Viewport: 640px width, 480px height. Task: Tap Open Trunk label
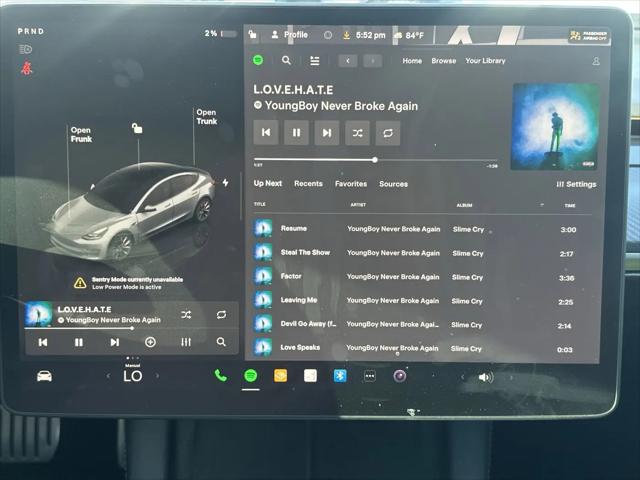click(207, 116)
